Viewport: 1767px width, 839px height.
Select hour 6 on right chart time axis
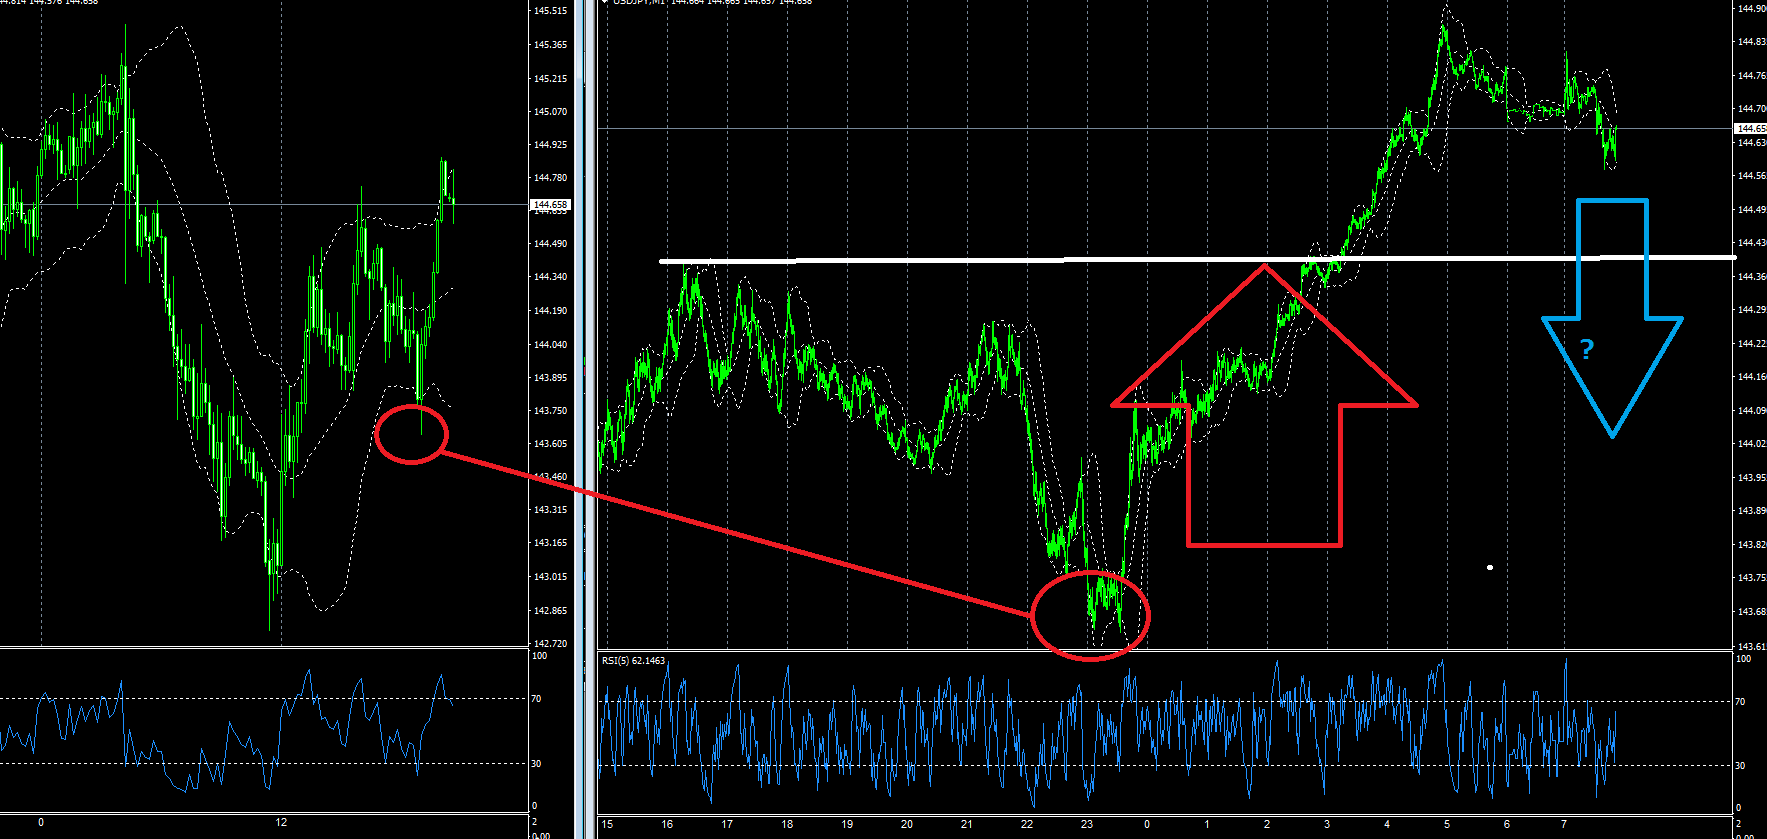click(1507, 824)
